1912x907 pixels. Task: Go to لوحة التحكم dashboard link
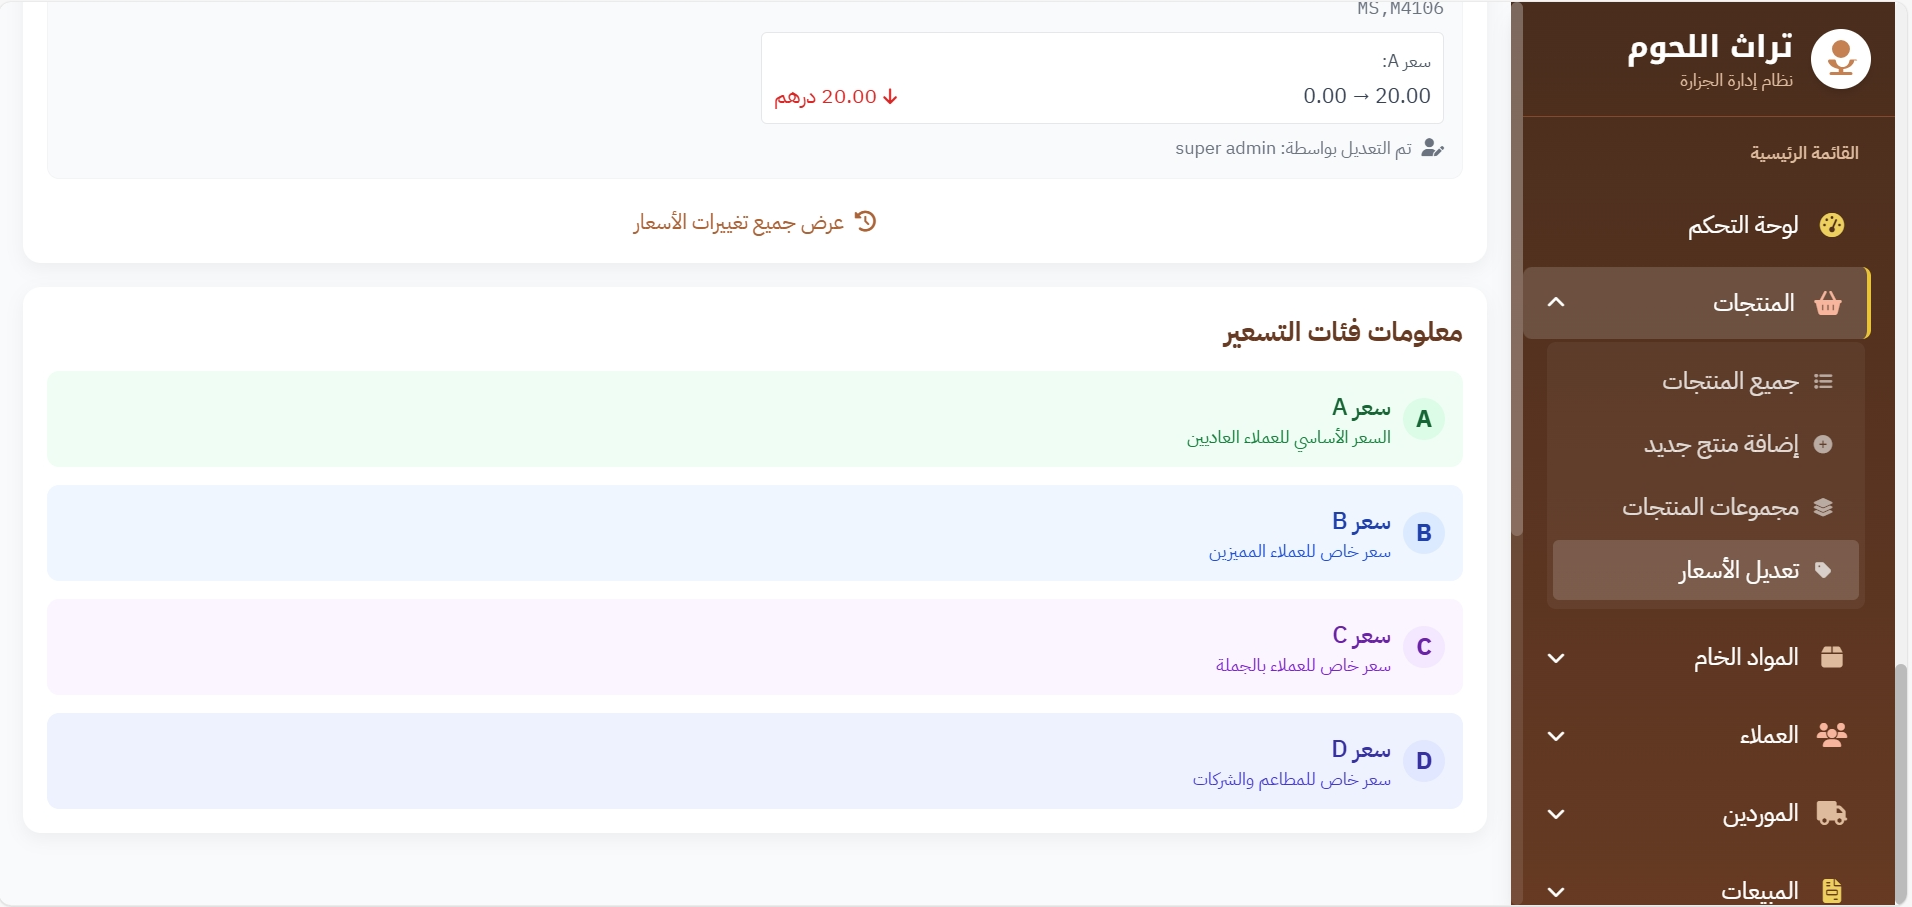tap(1743, 225)
